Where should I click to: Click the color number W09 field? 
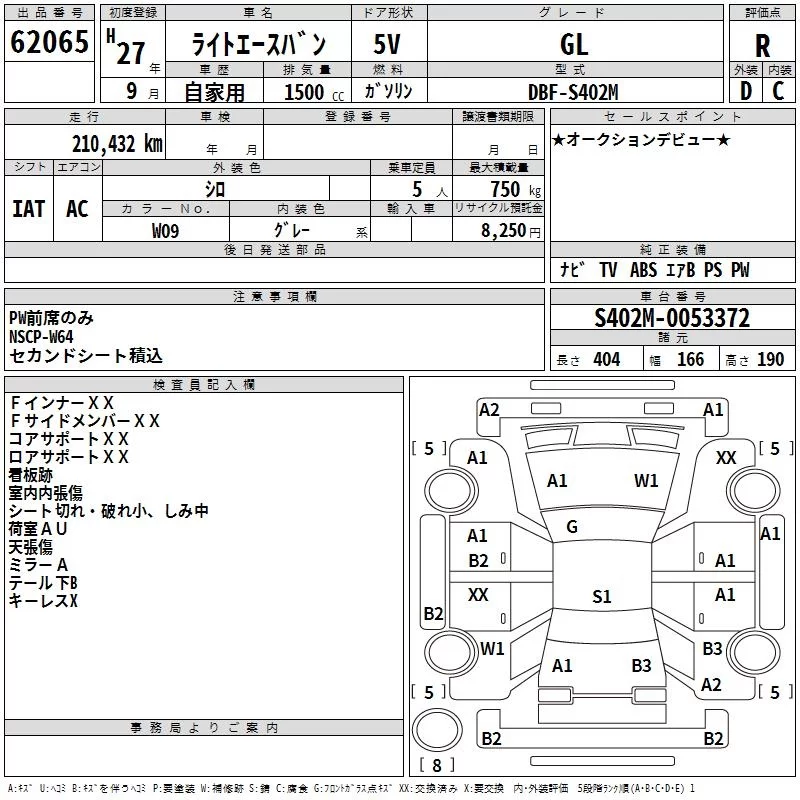tap(165, 231)
